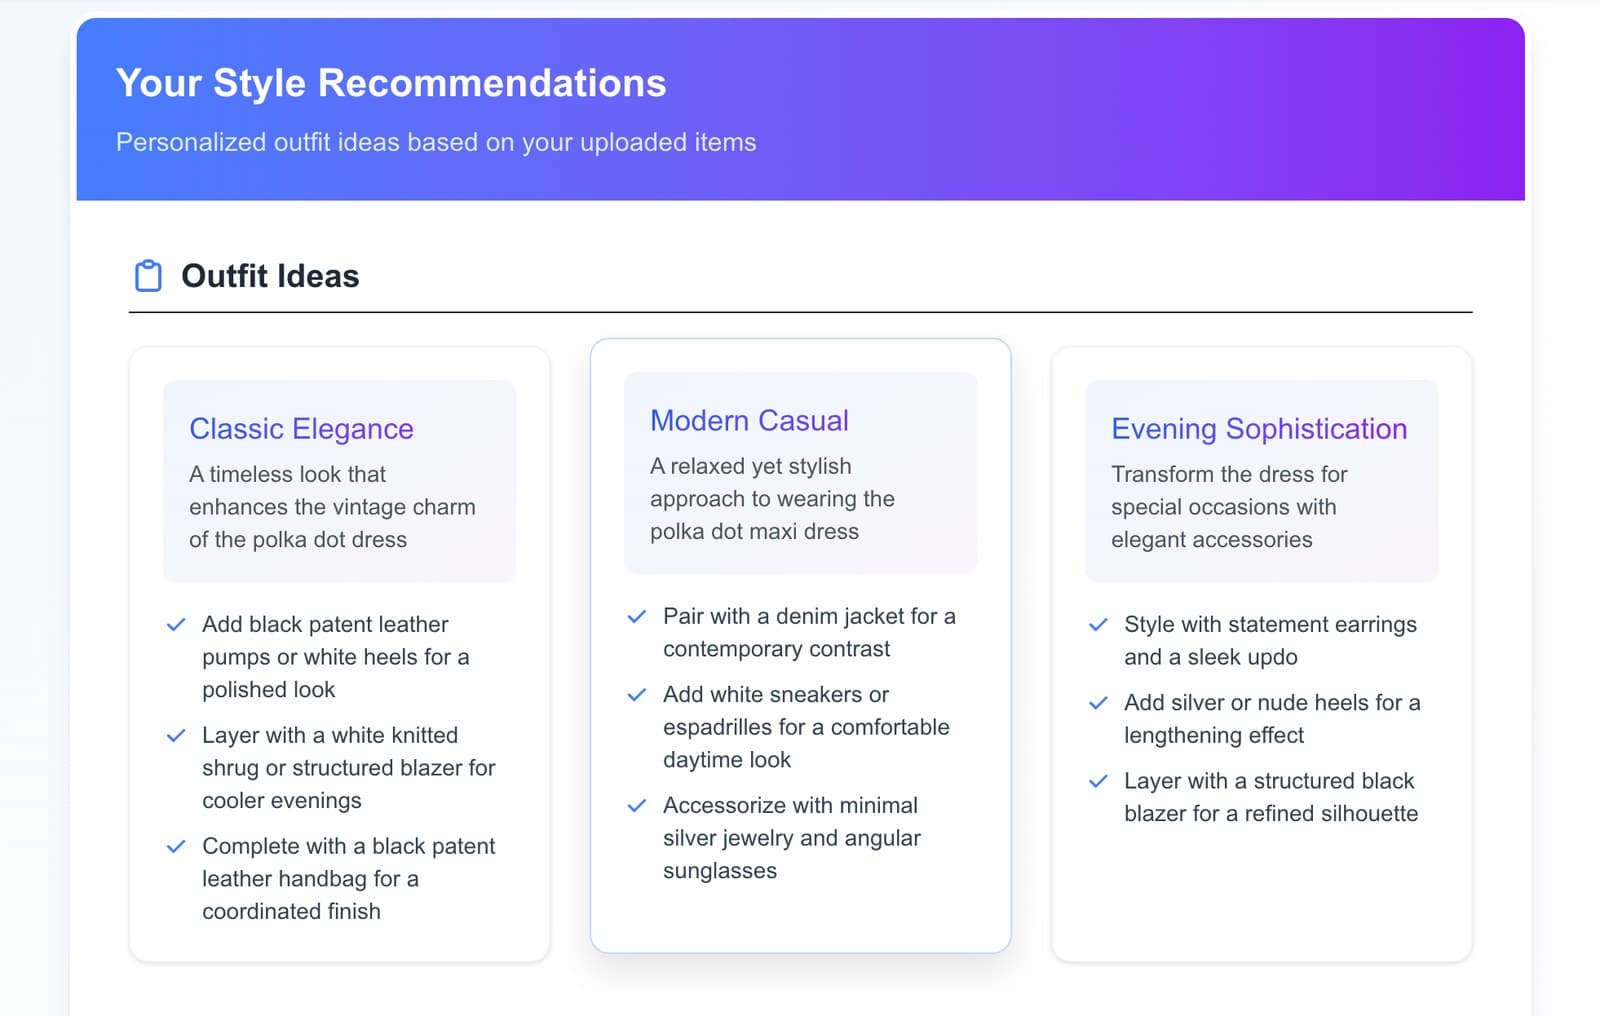Select the Modern Casual card title
This screenshot has height=1016, width=1600.
pos(749,421)
